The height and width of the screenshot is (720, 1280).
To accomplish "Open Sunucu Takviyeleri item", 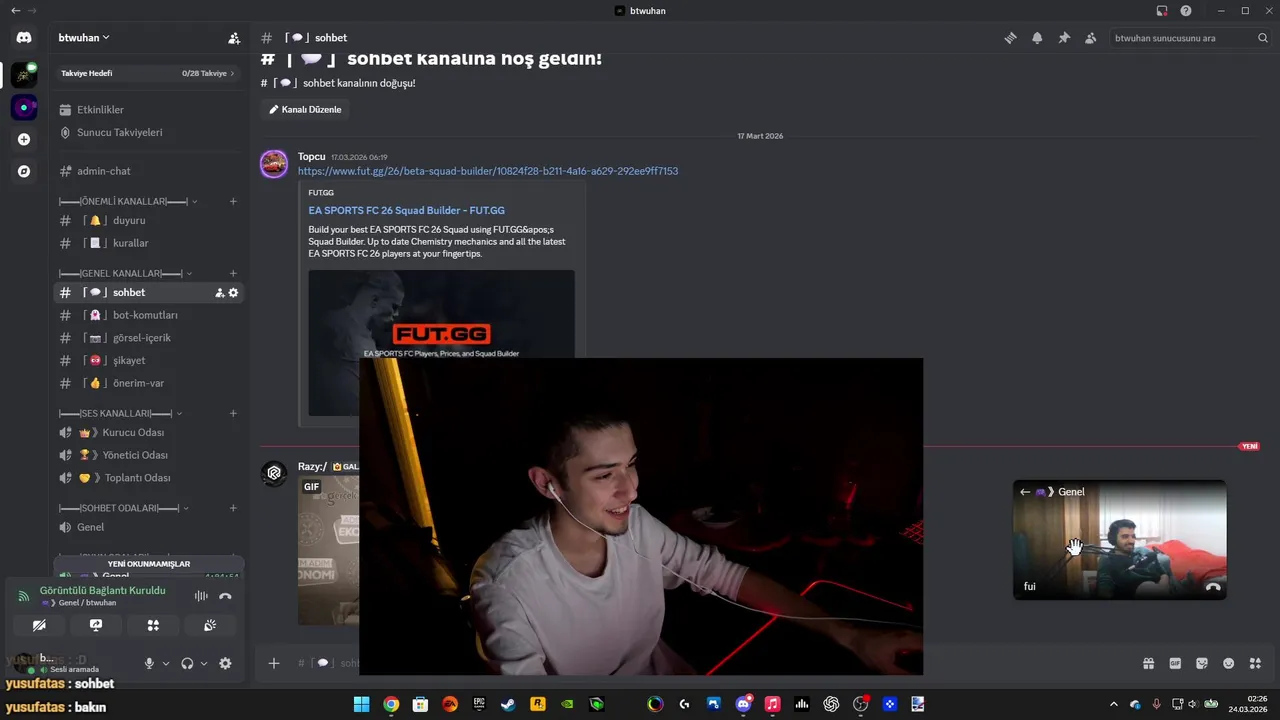I will click(x=148, y=133).
